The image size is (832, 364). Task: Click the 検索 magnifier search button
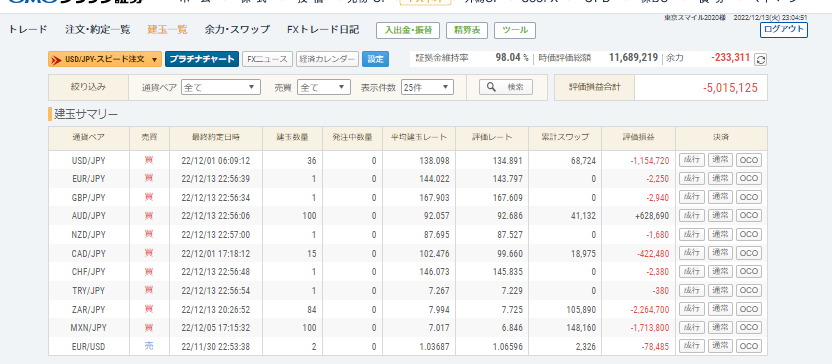[506, 87]
